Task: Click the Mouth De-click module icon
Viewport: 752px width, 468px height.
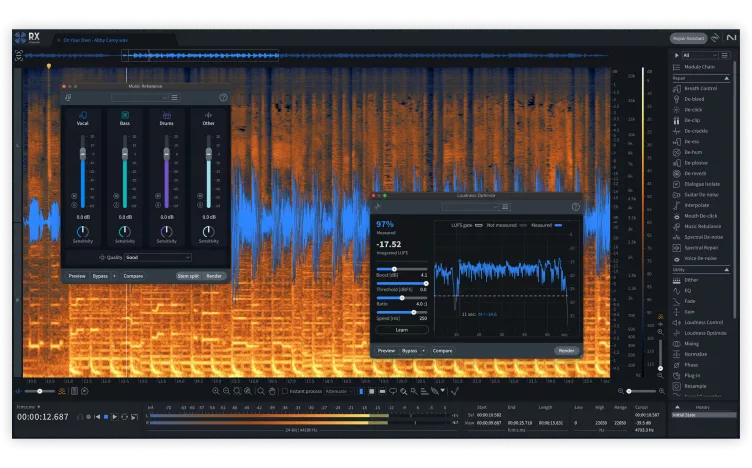Action: [x=677, y=216]
